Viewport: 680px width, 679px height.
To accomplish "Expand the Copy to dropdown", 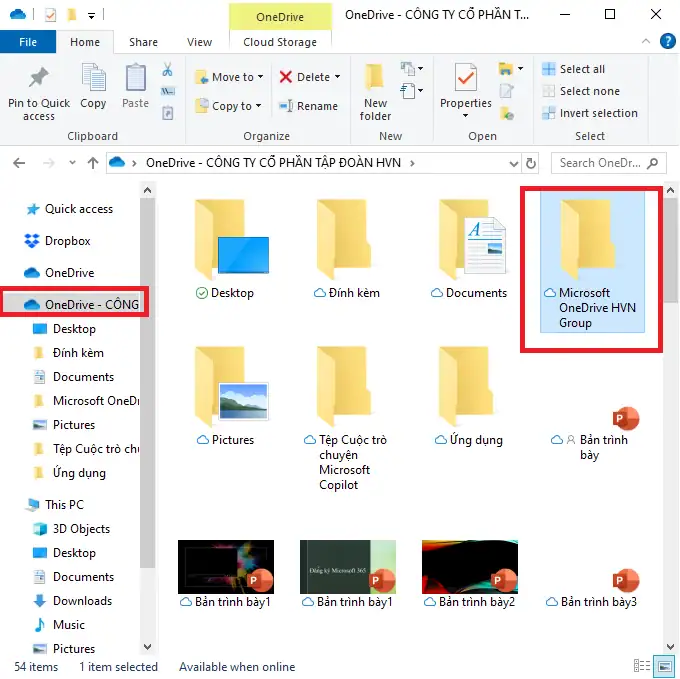I will 257,106.
